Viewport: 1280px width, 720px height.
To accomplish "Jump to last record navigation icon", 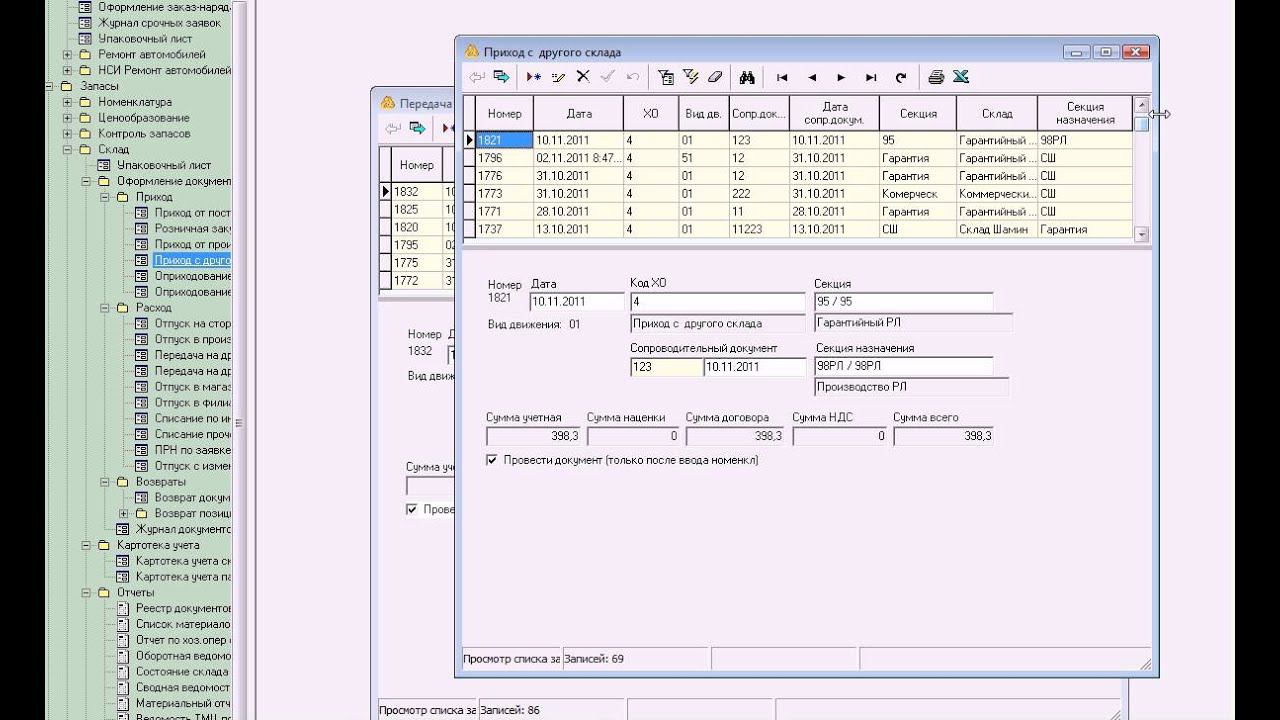I will point(871,77).
